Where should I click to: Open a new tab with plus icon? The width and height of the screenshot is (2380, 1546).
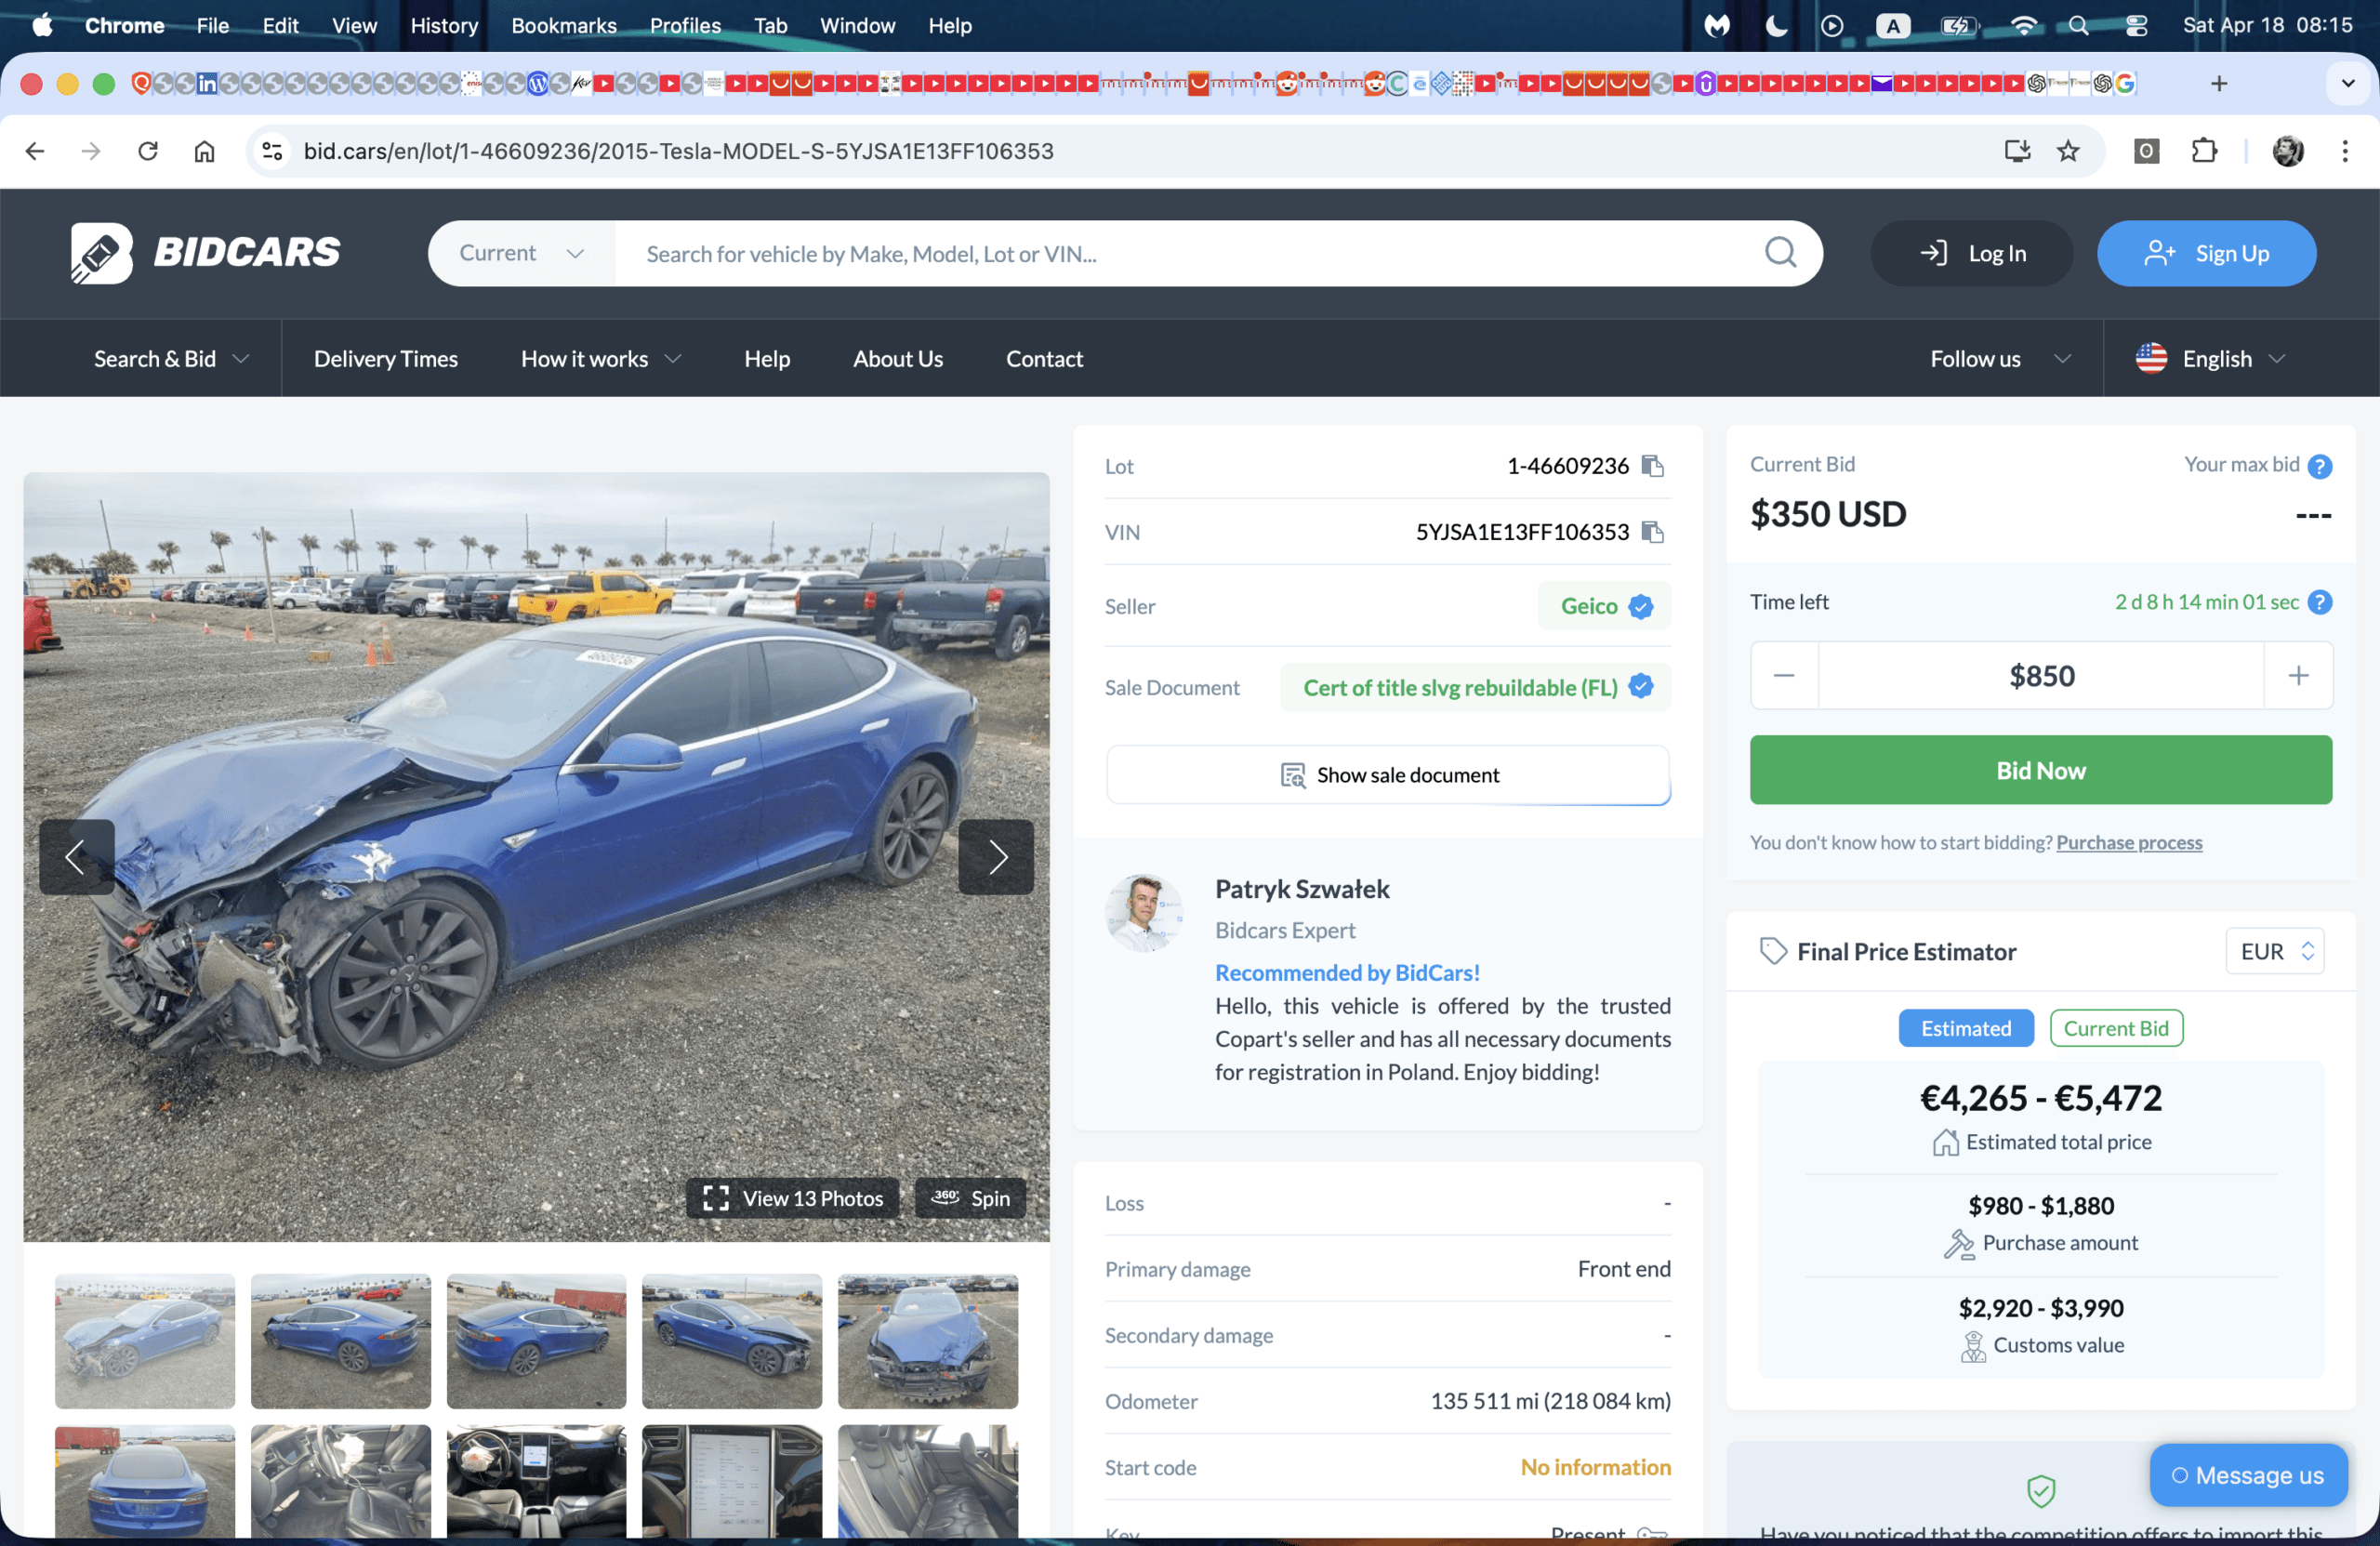click(2219, 84)
